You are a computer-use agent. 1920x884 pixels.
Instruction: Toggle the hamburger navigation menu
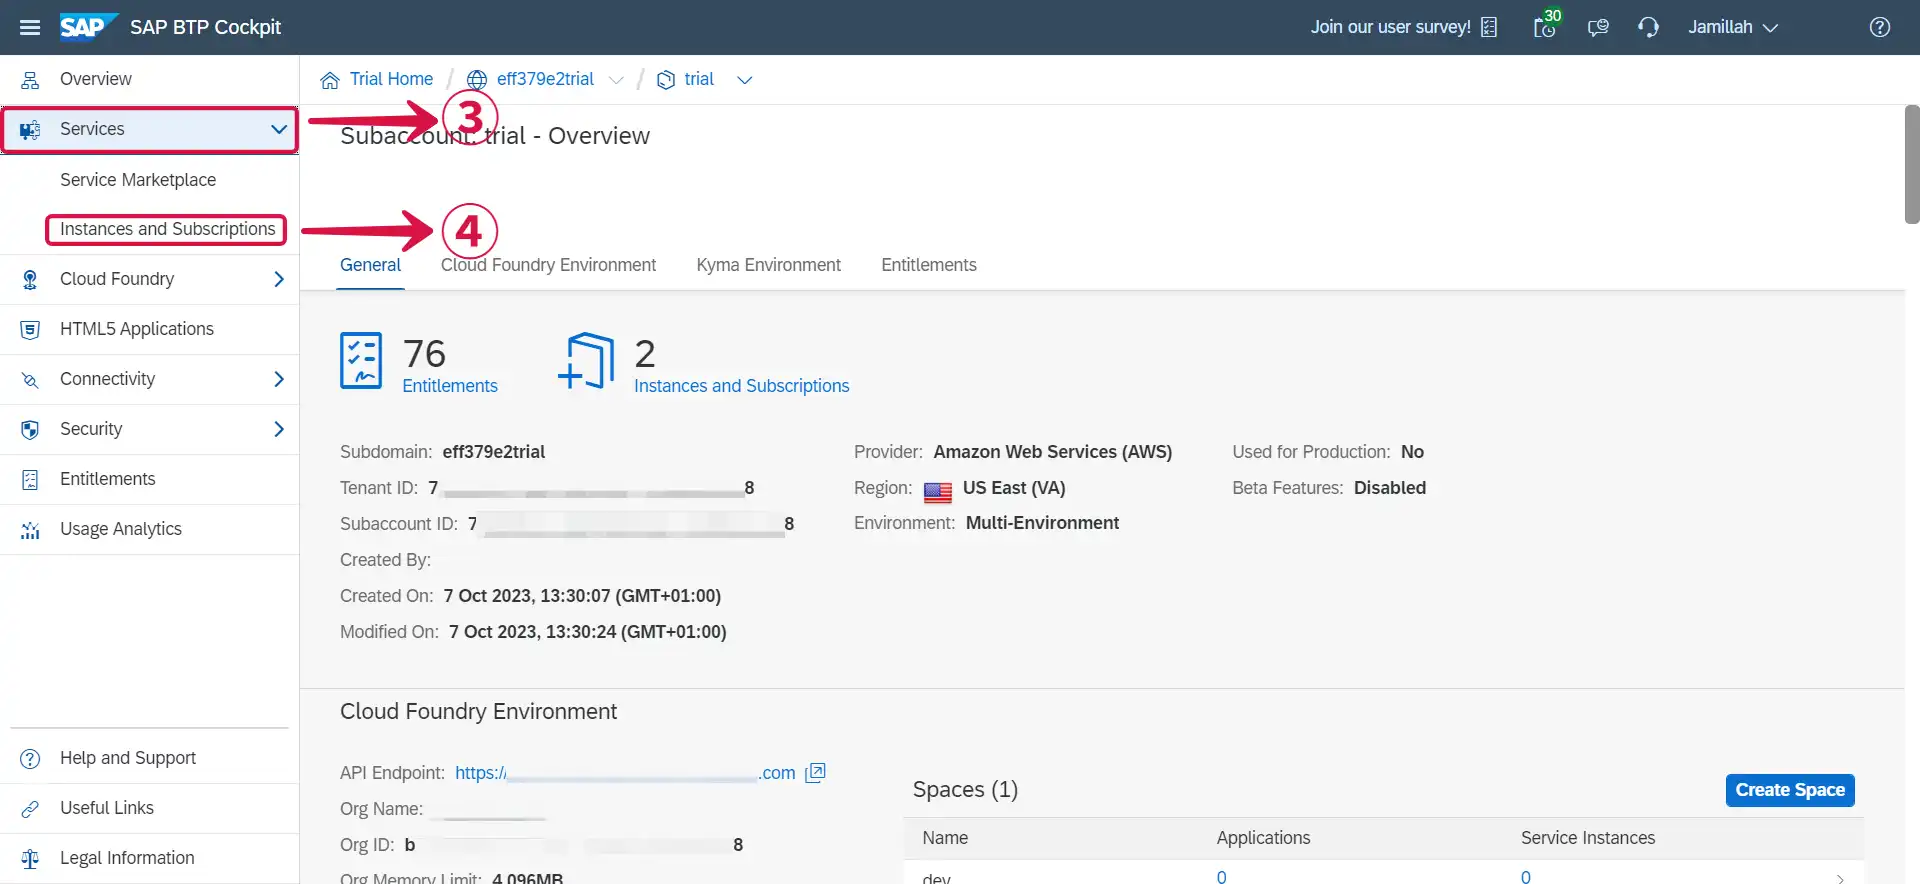(x=30, y=27)
